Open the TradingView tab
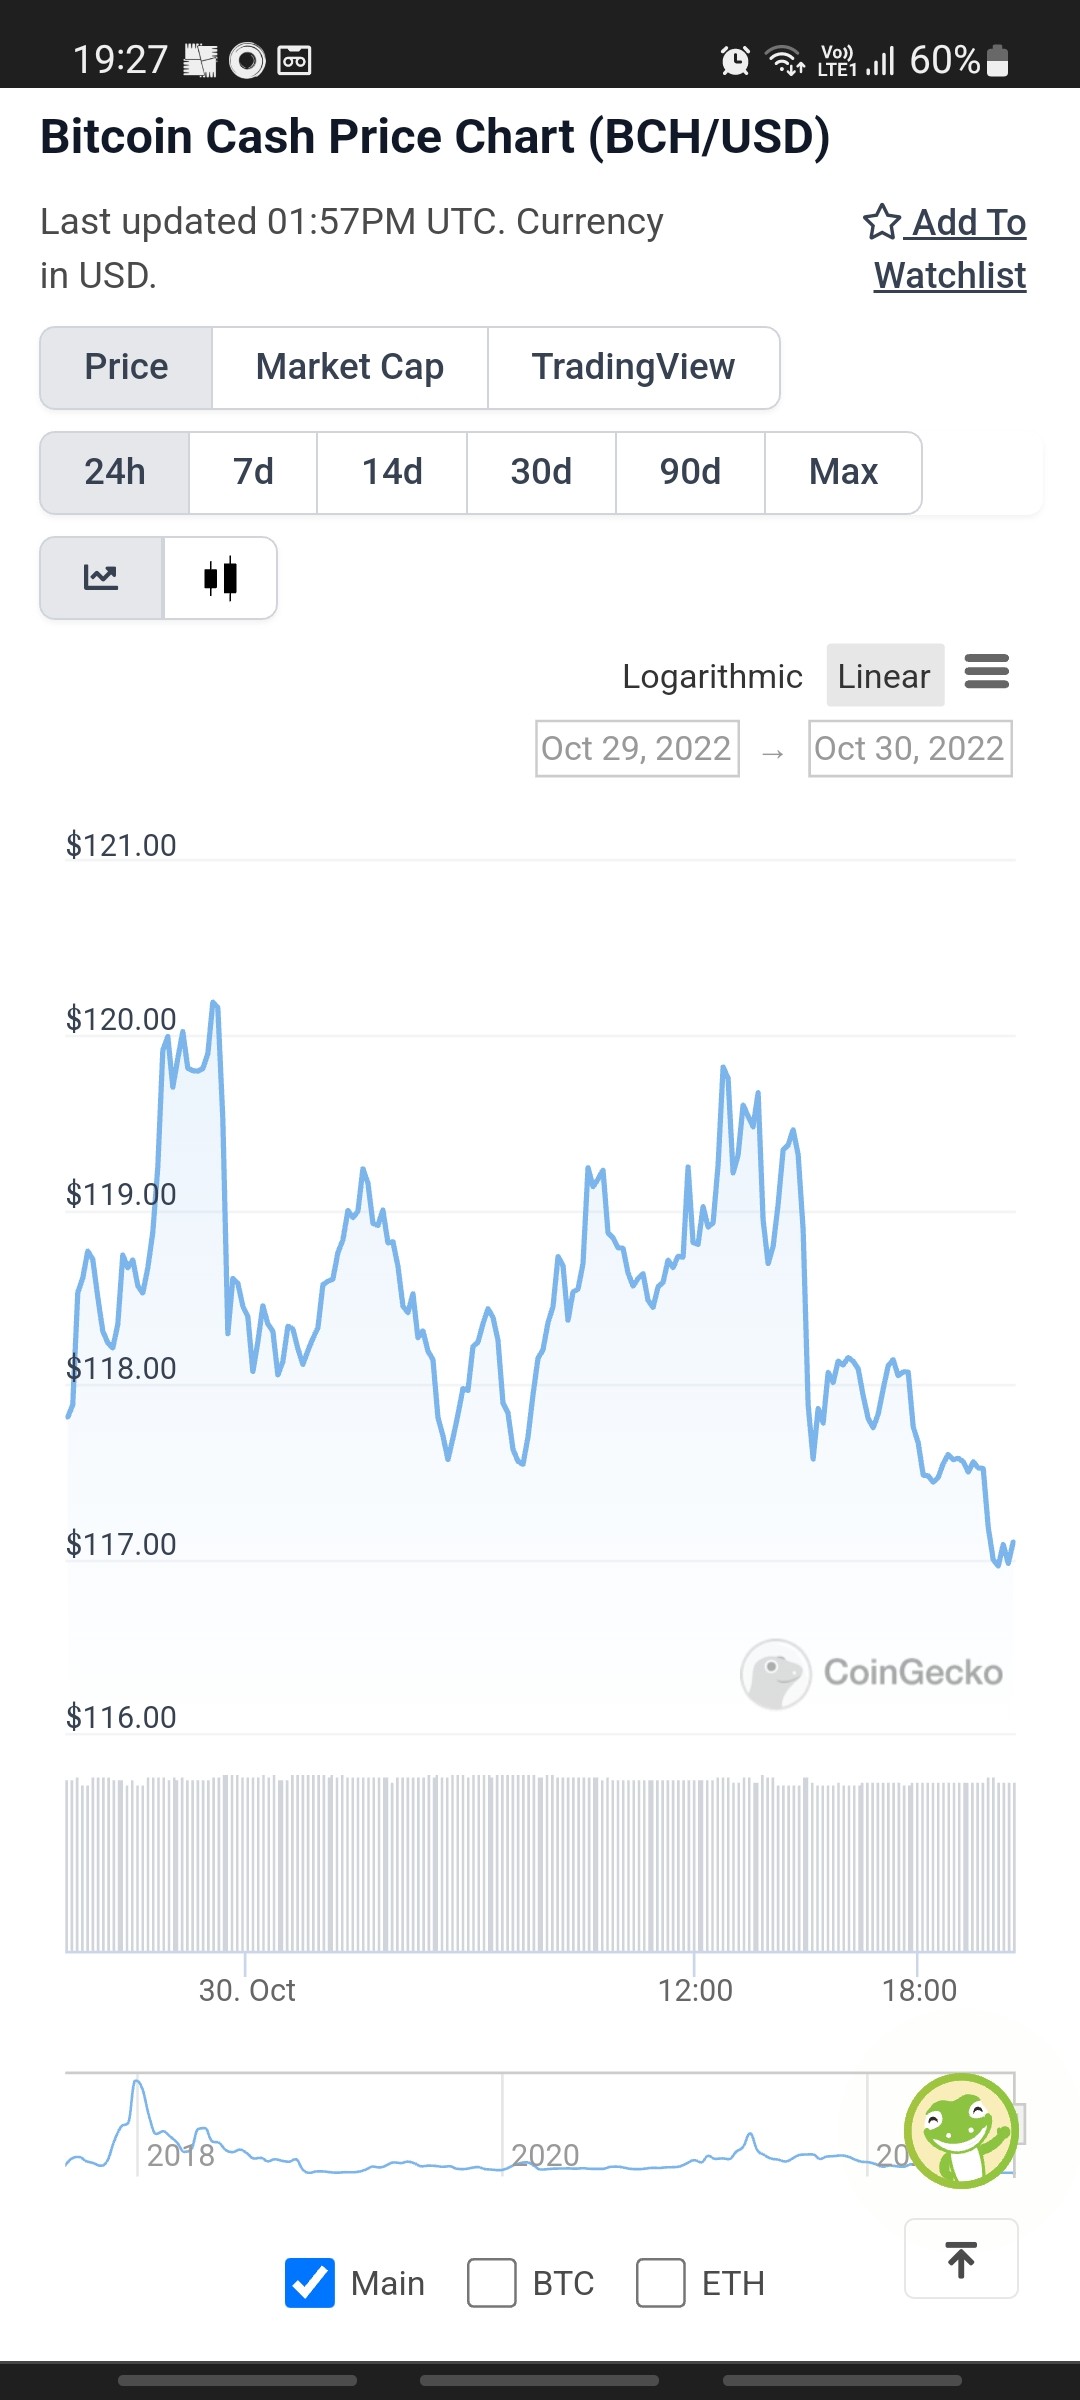Image resolution: width=1080 pixels, height=2400 pixels. point(634,367)
